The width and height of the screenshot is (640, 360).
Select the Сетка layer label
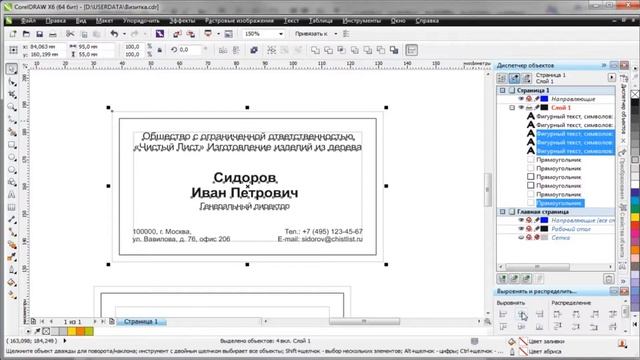click(560, 238)
